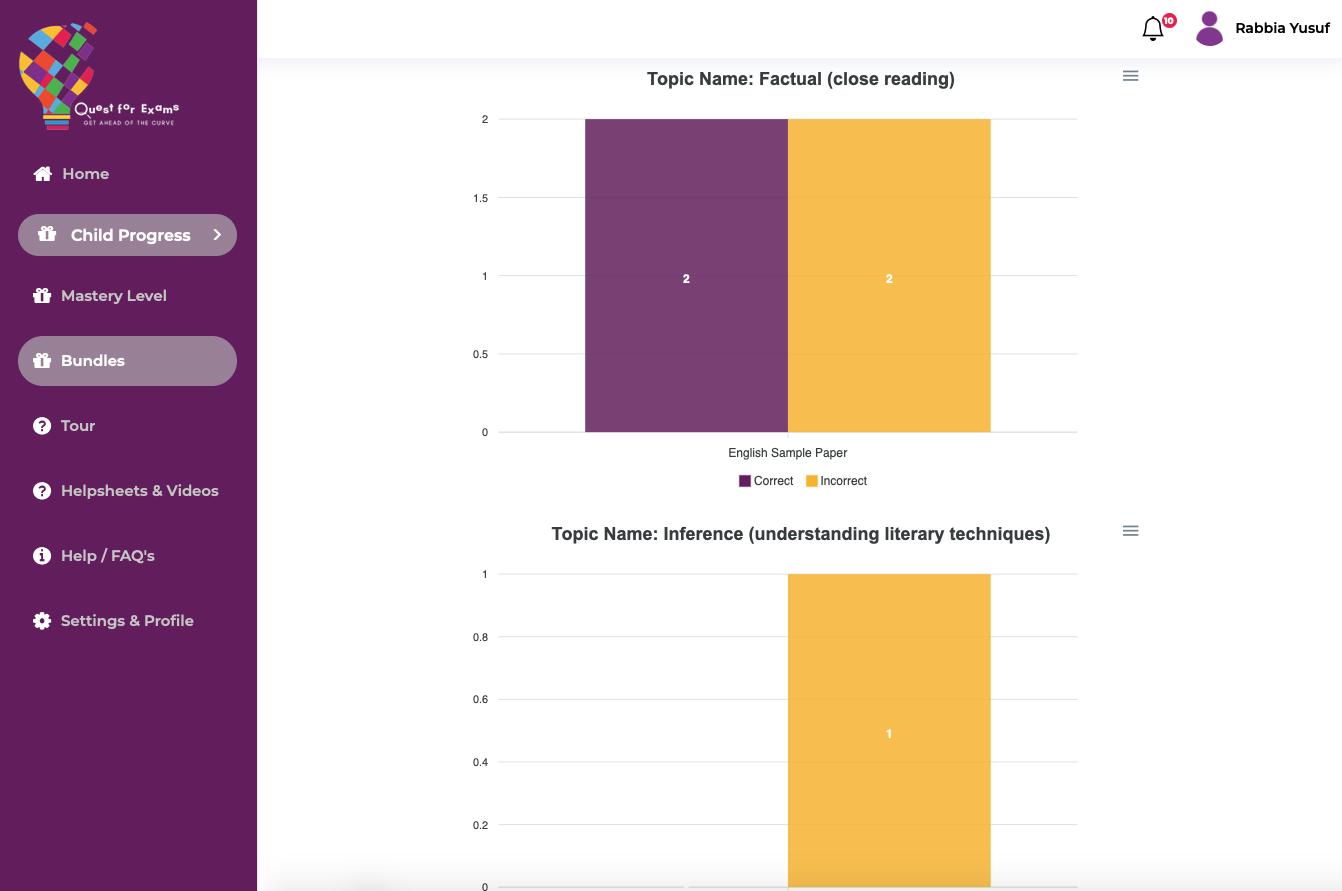Toggle the Correct series in Factual chart legend
Image resolution: width=1342 pixels, height=891 pixels.
(x=766, y=481)
